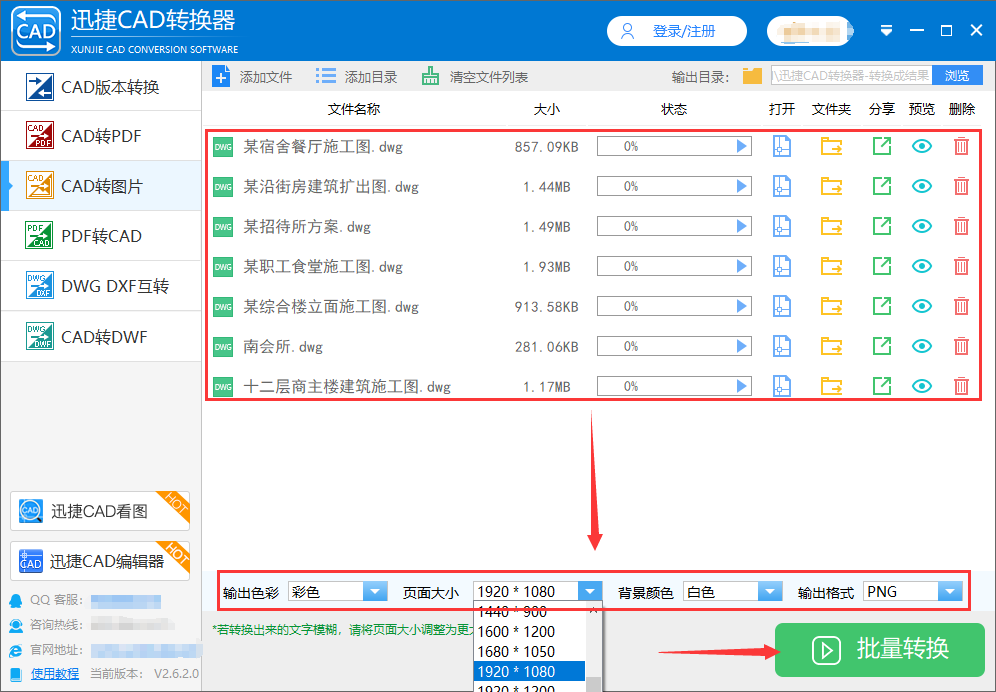The height and width of the screenshot is (692, 996).
Task: Preview 某沿街房建筑扩出图.dwg with eye icon
Action: [x=922, y=186]
